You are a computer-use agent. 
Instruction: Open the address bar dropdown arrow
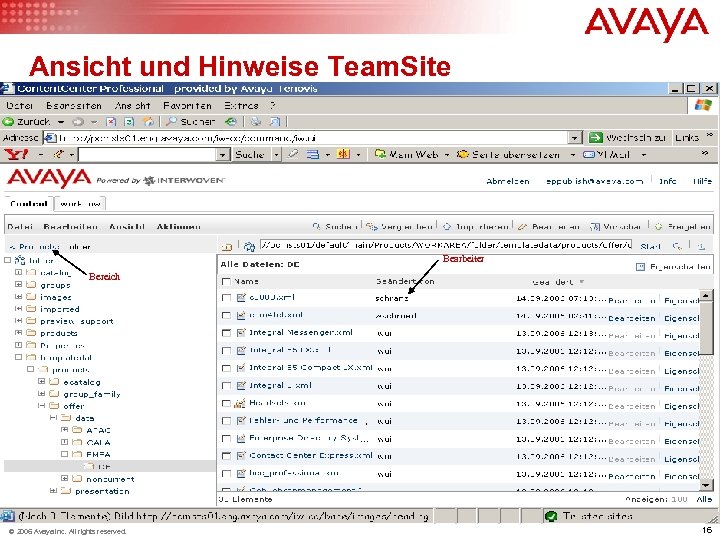tap(574, 138)
